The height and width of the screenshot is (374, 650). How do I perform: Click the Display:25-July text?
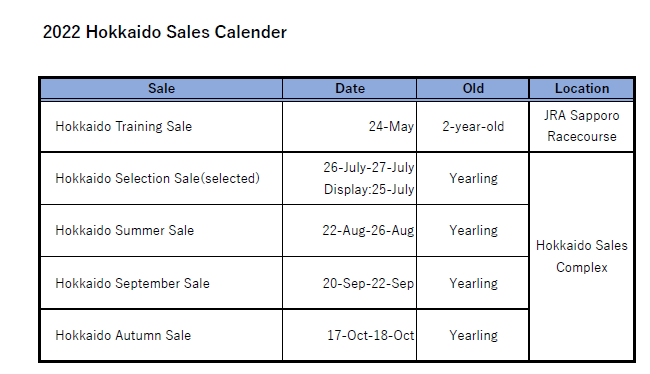pos(369,189)
